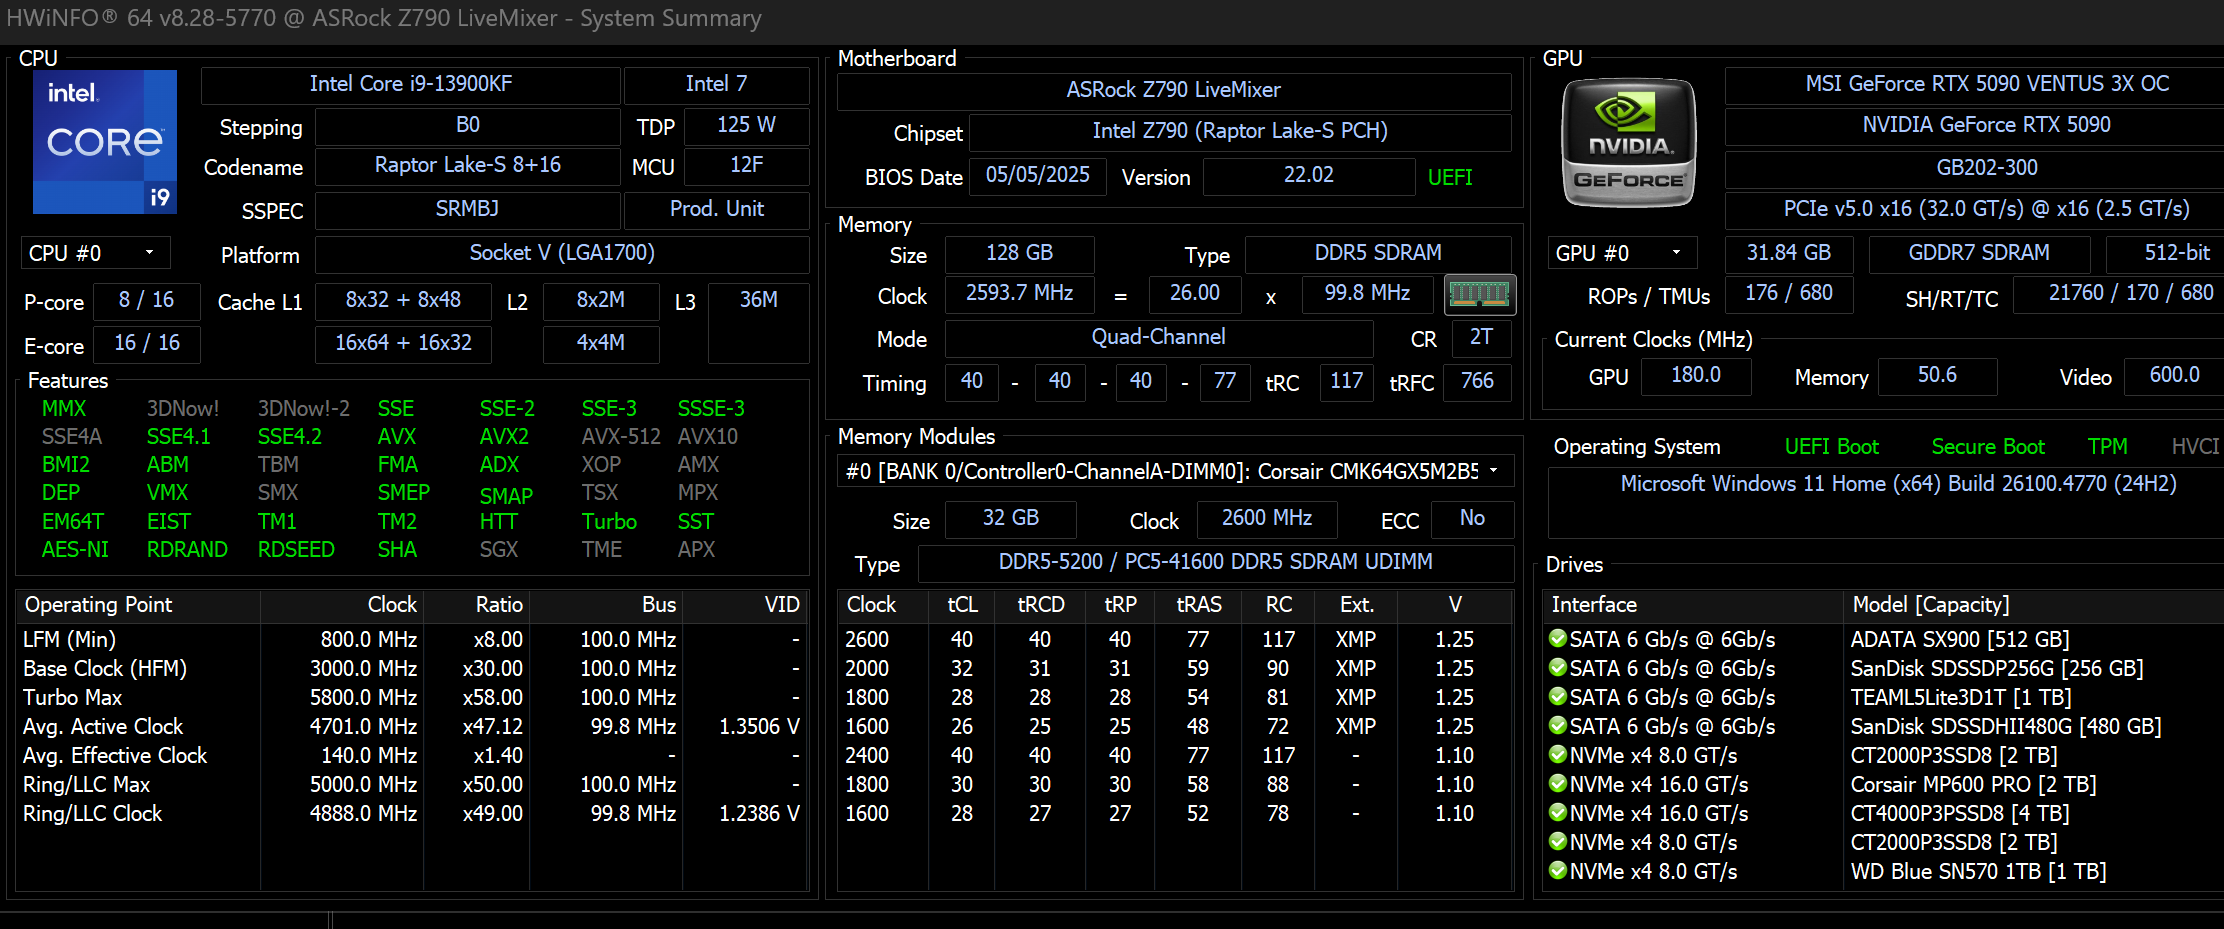Click the BIOS version 22.02 field
The image size is (2224, 929).
click(x=1309, y=176)
